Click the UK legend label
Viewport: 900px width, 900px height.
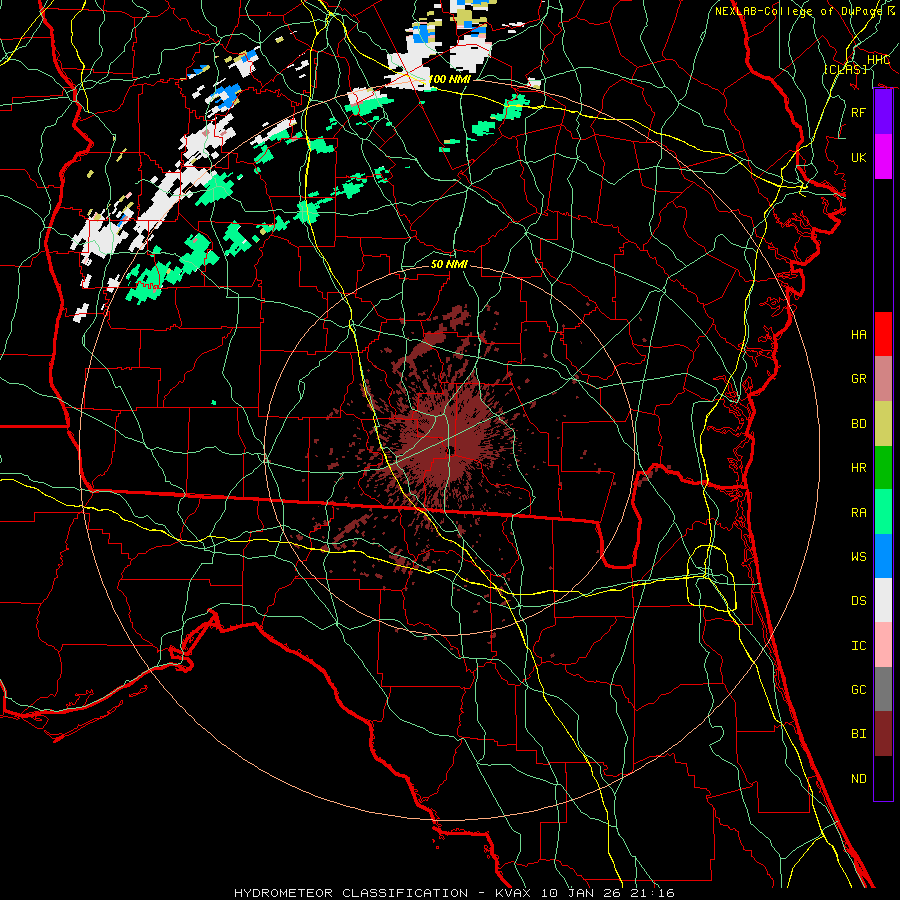(859, 157)
